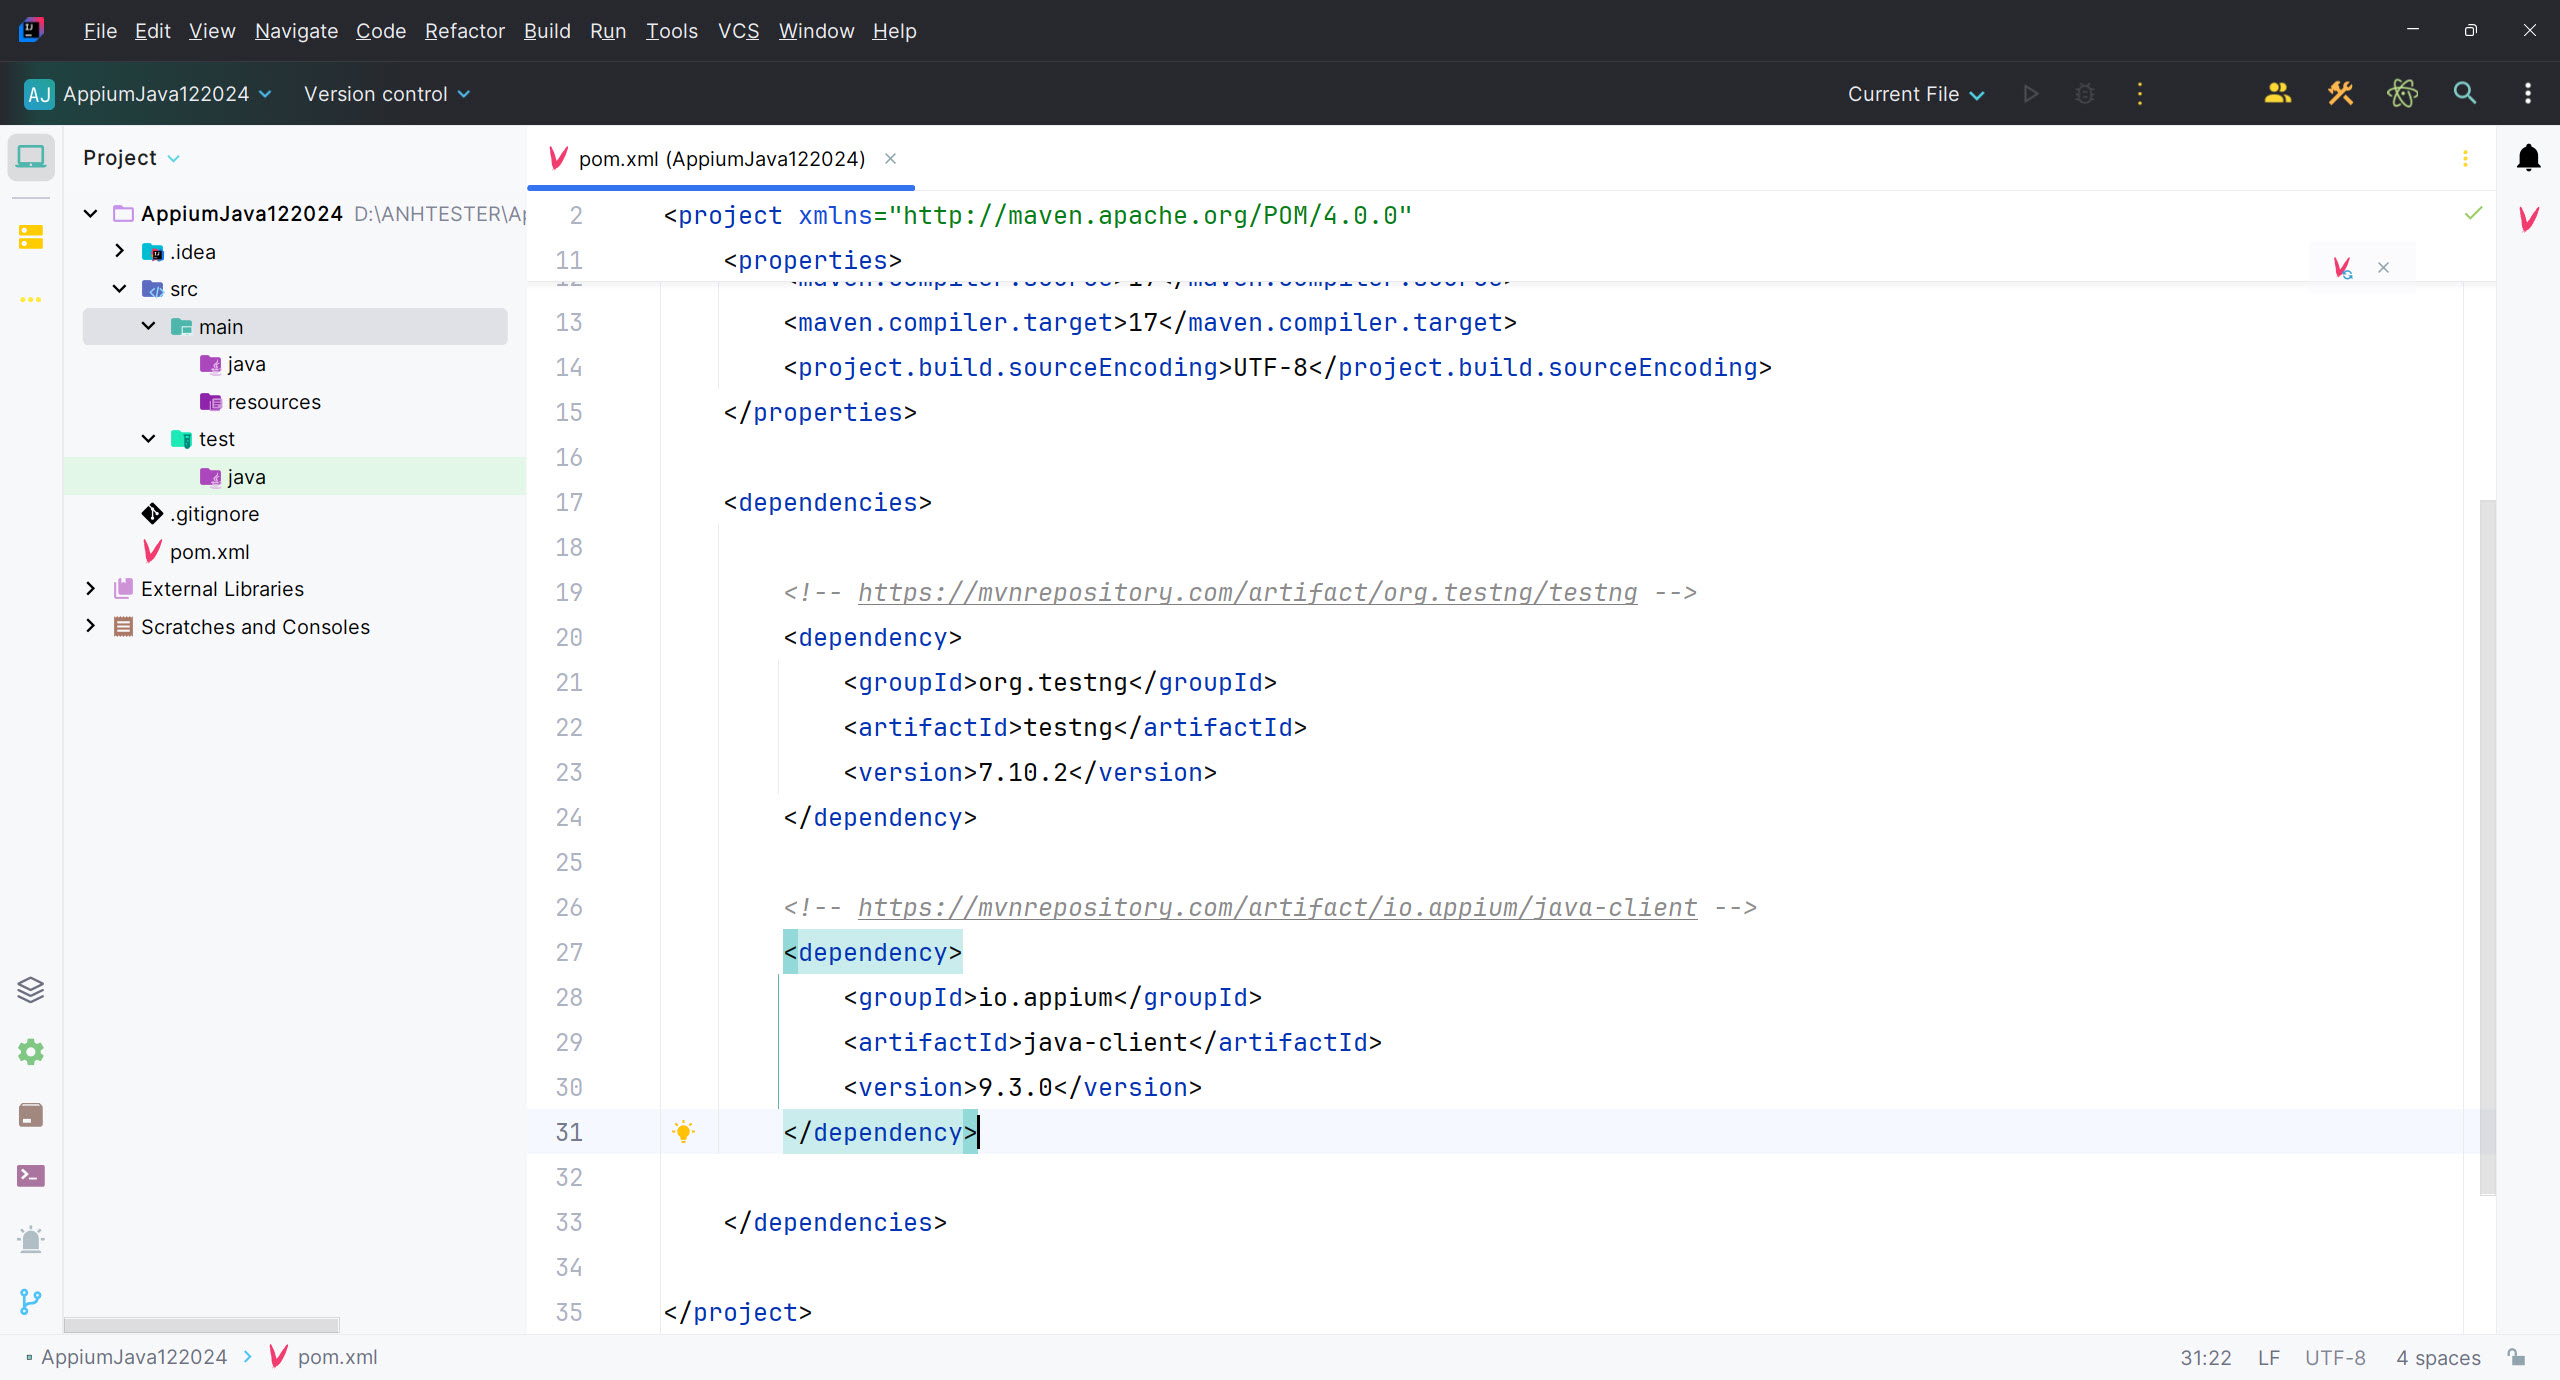This screenshot has width=2560, height=1380.
Task: Open the Project tool window icon
Action: [31, 157]
